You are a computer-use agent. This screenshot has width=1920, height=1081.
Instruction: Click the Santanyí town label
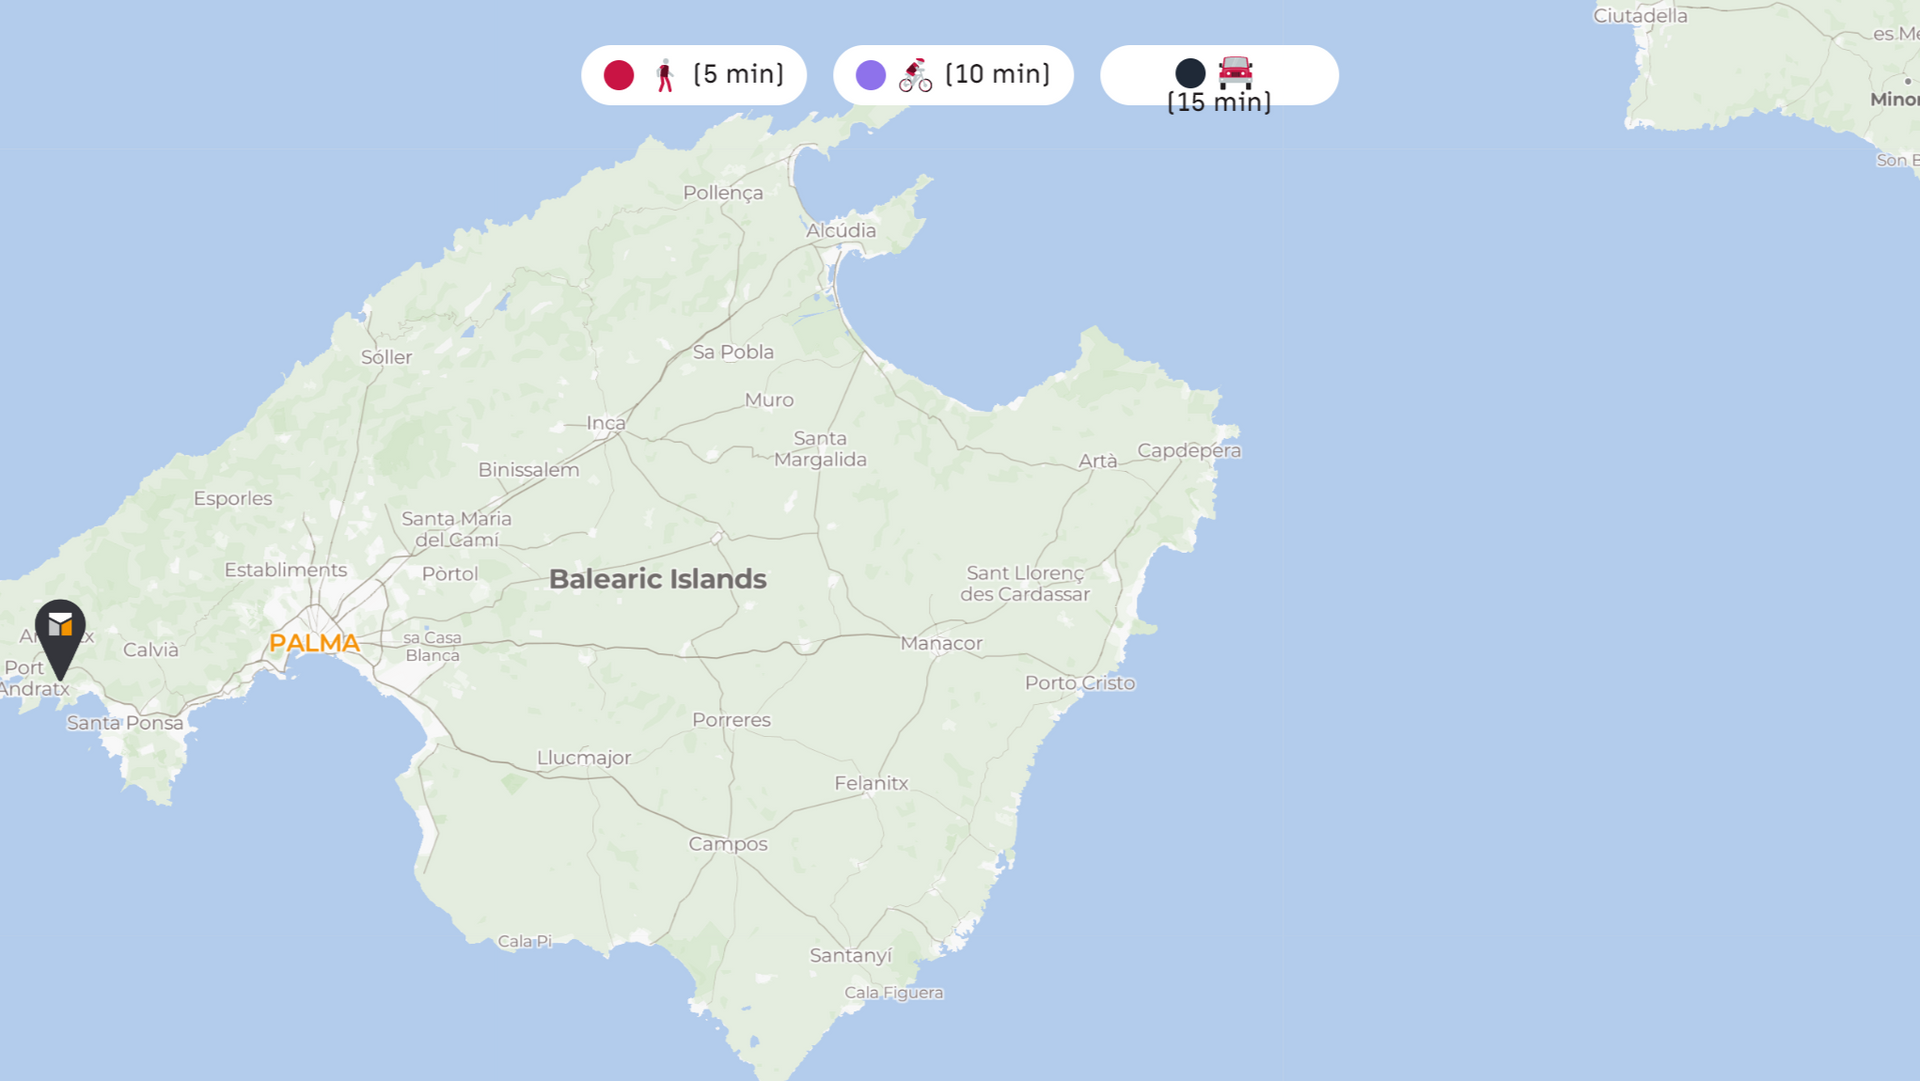[850, 955]
